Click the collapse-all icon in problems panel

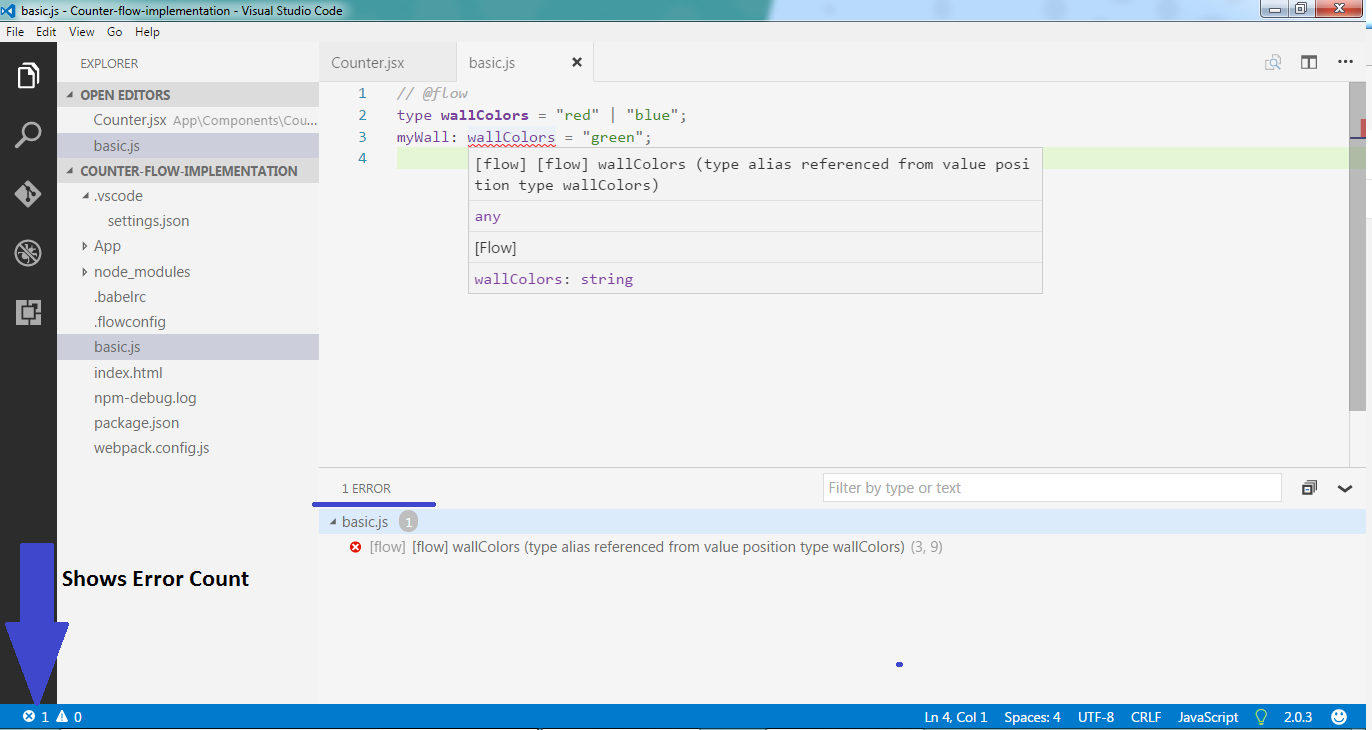[1309, 488]
